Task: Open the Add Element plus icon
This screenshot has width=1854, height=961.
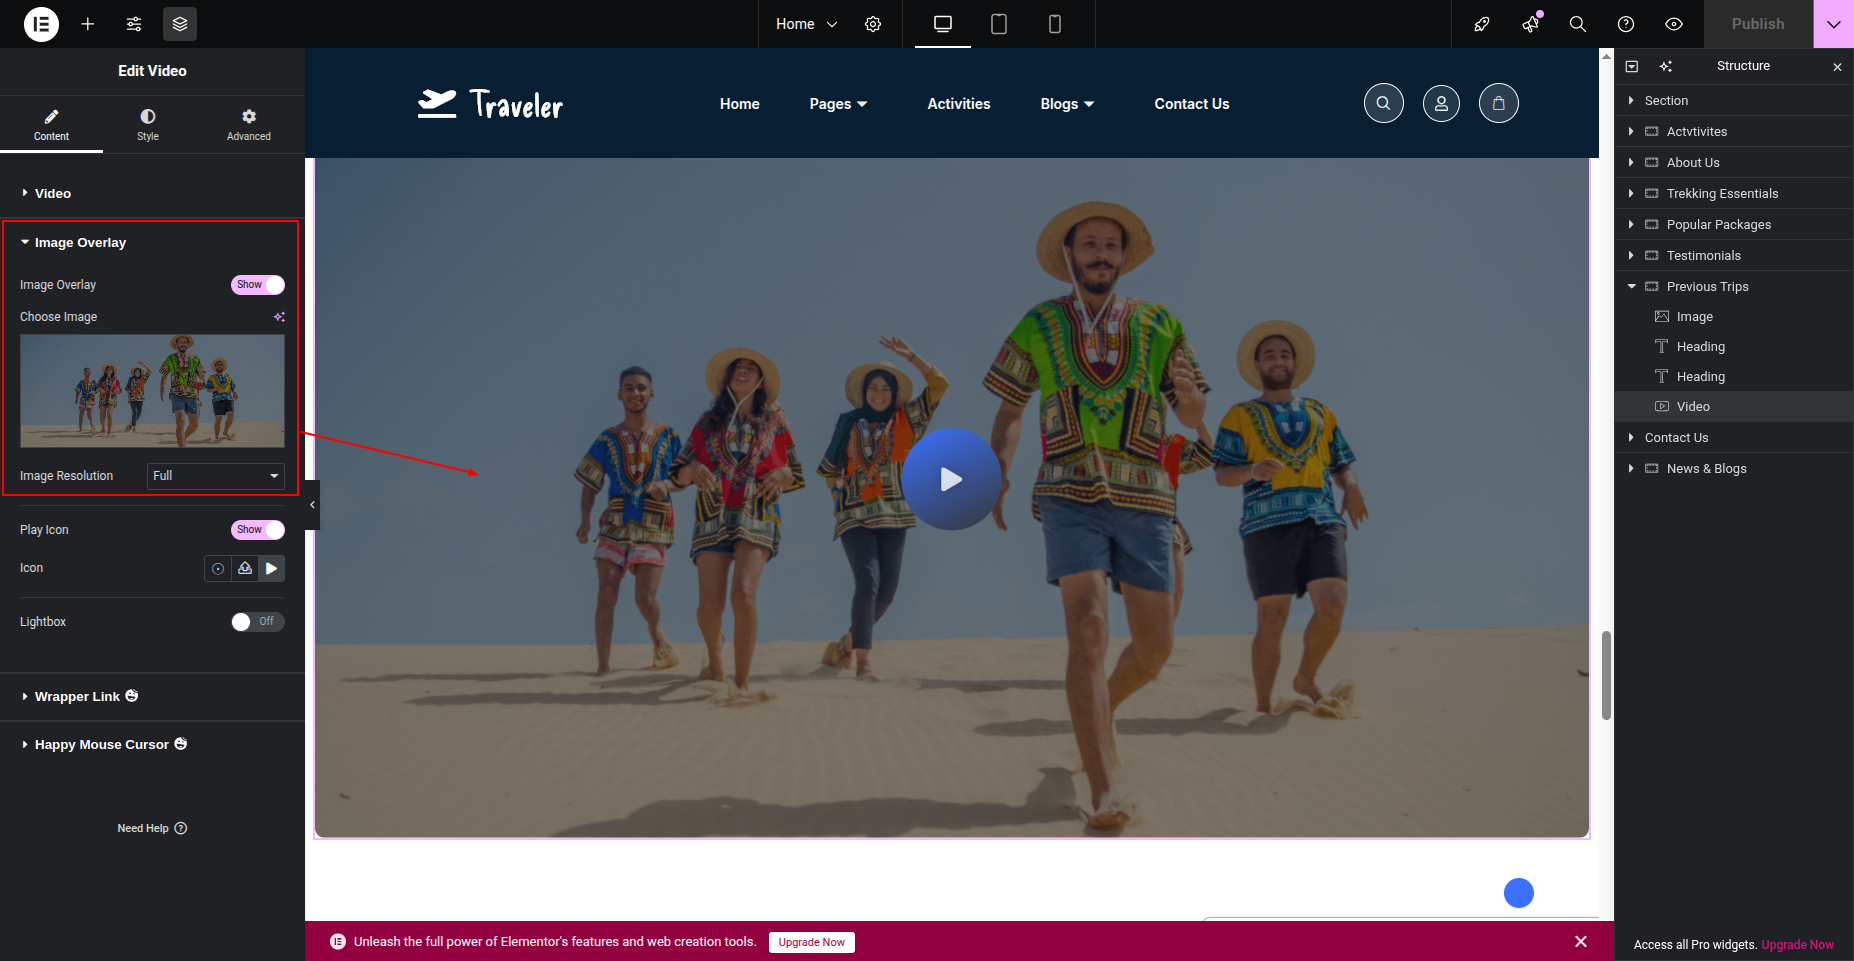Action: pos(88,24)
